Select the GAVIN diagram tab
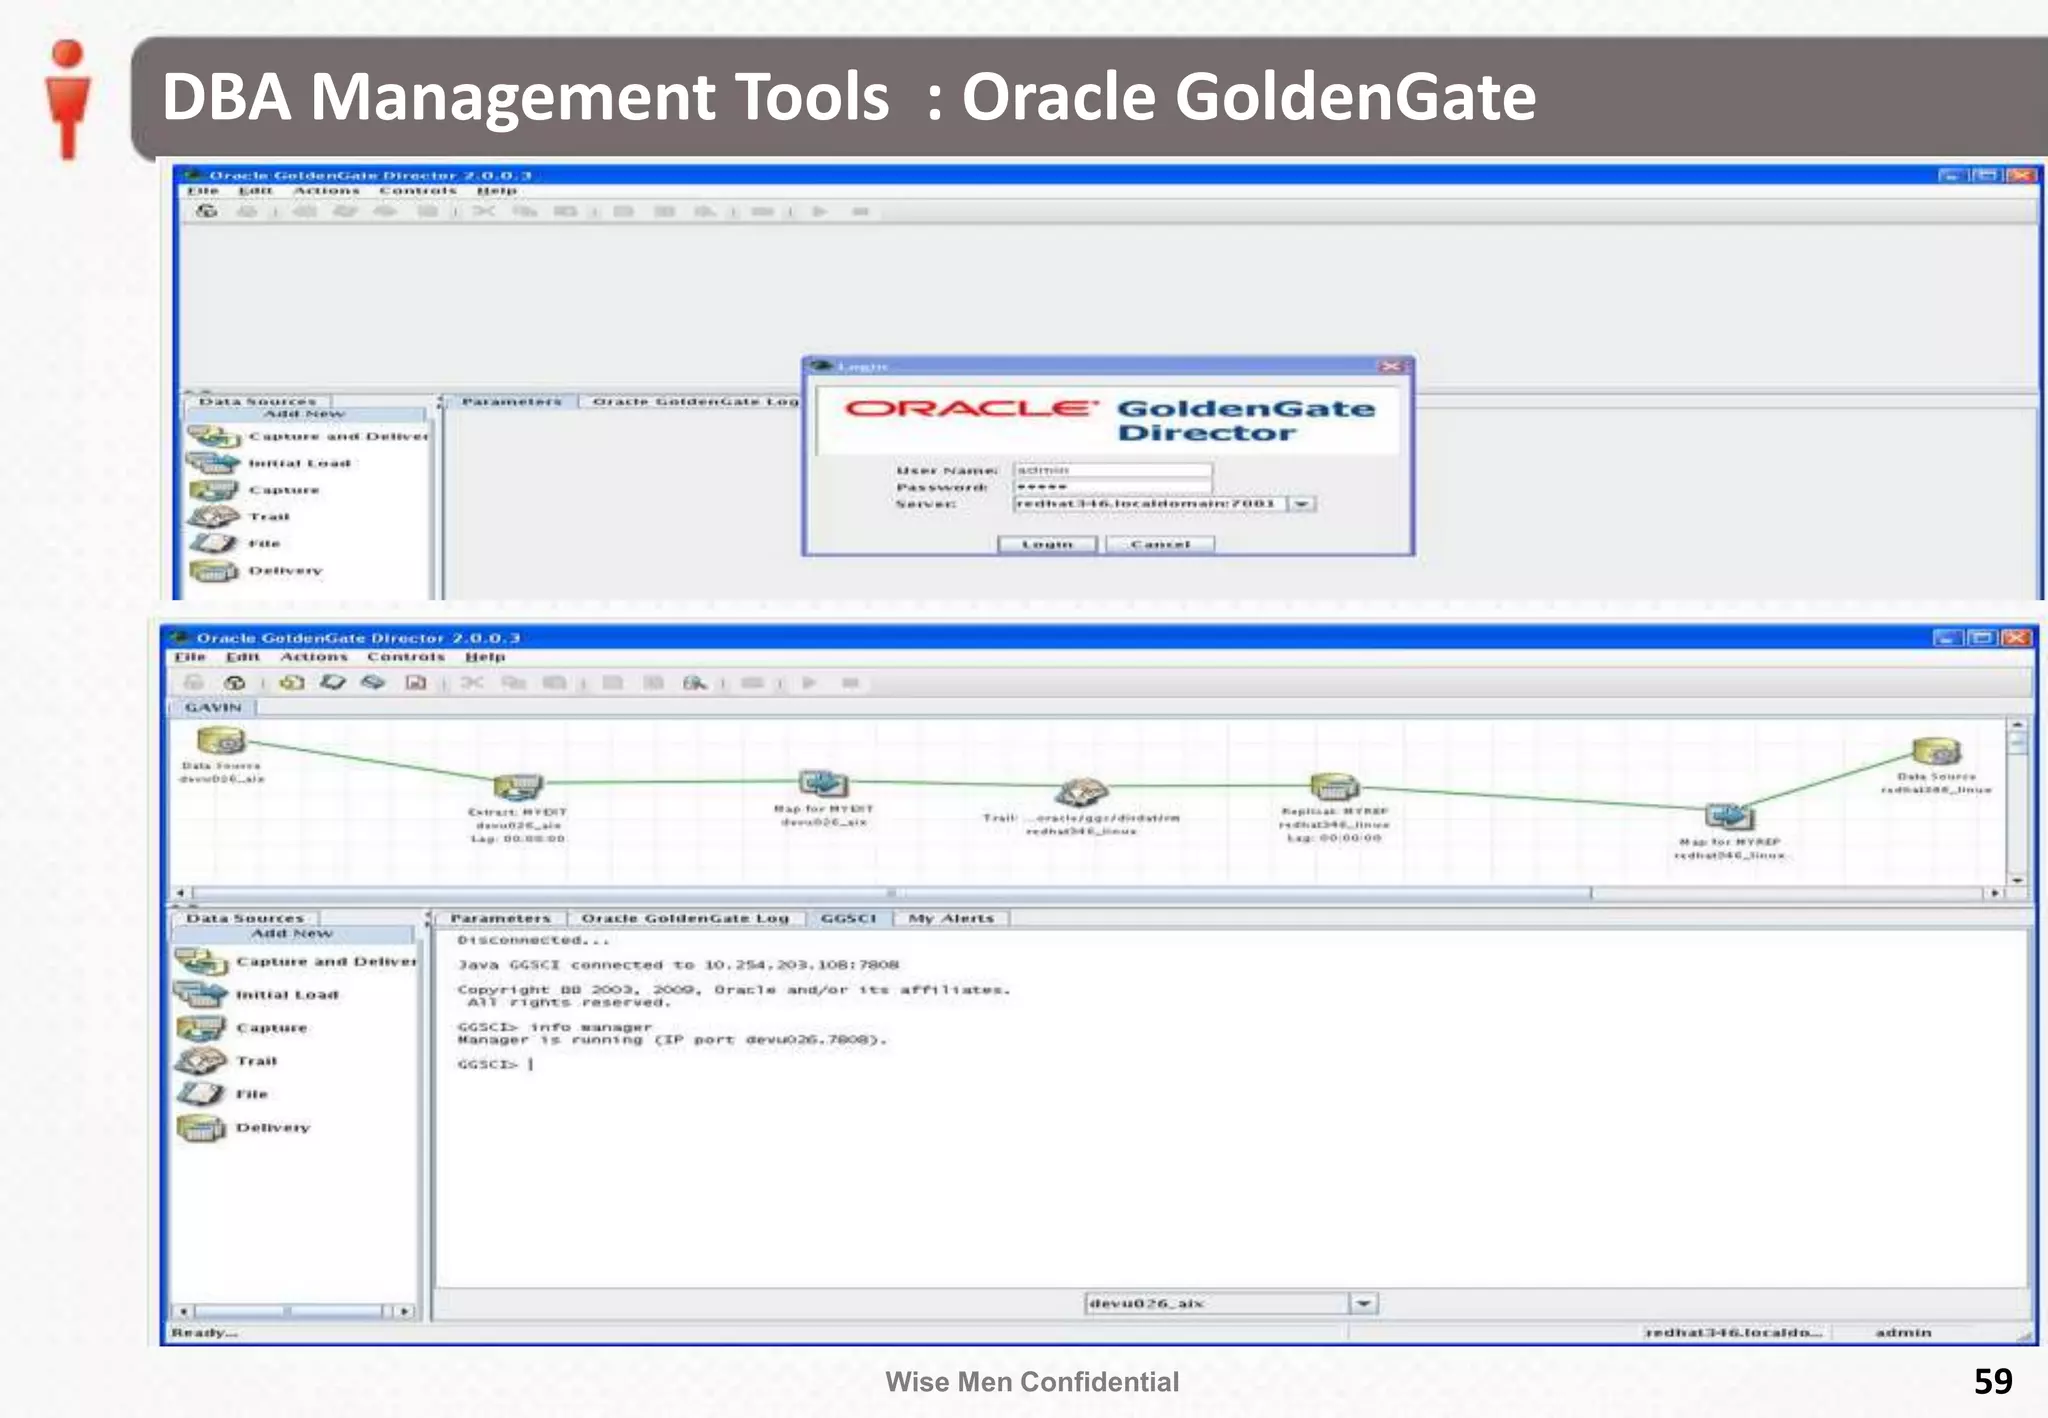 pyautogui.click(x=213, y=707)
